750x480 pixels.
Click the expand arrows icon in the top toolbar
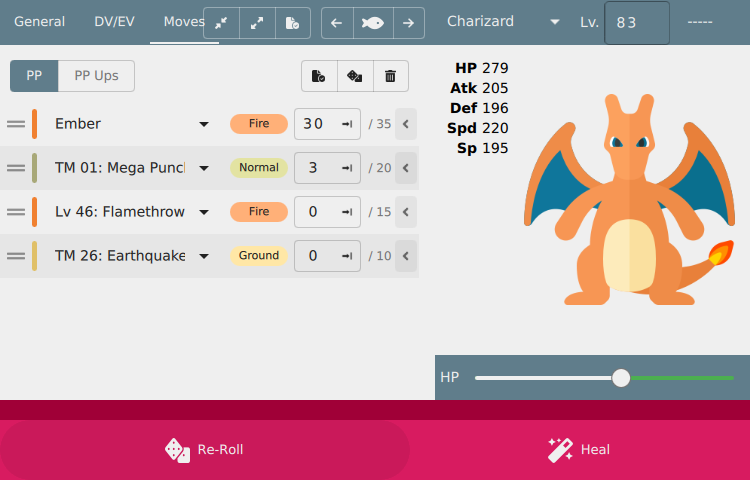point(257,23)
